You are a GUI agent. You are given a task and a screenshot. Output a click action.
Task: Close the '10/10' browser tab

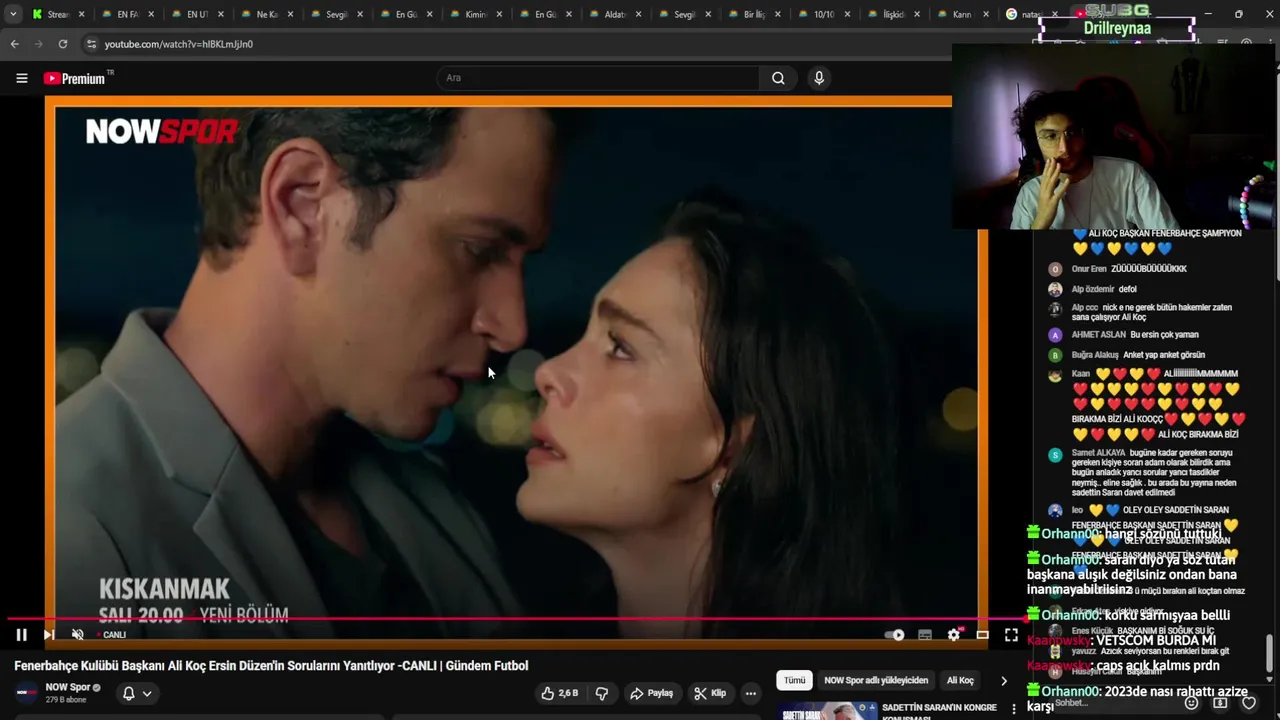pyautogui.click(x=847, y=14)
